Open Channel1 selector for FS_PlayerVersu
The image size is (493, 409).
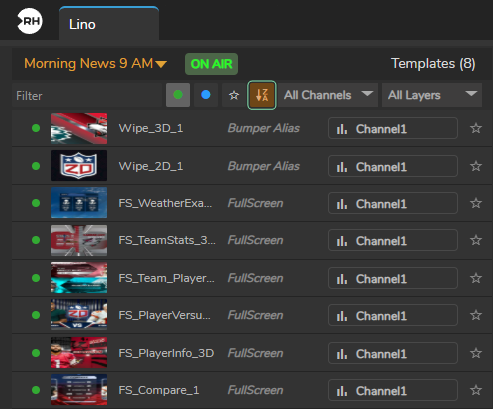pos(393,315)
